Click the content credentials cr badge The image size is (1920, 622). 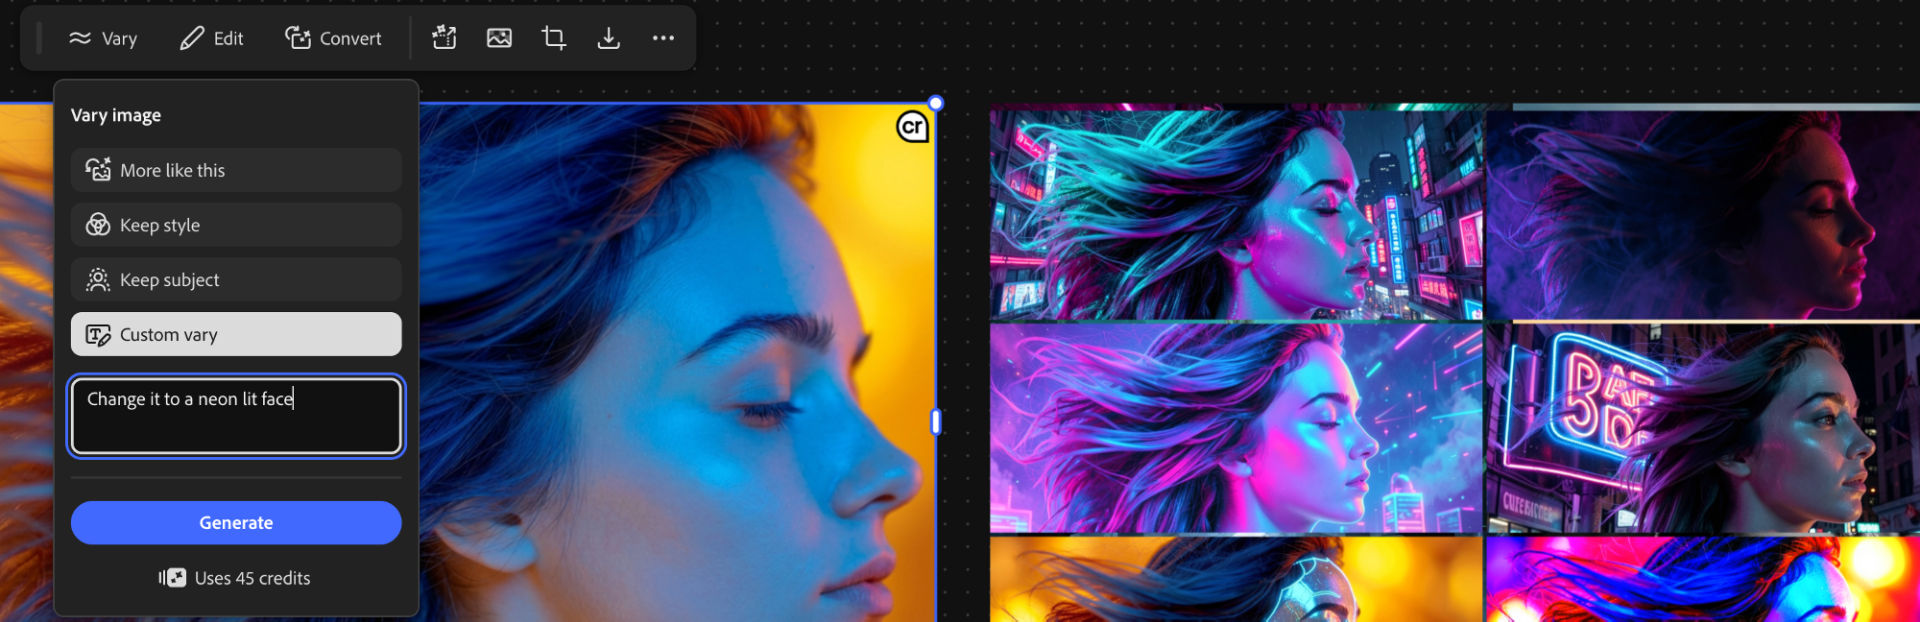click(912, 127)
